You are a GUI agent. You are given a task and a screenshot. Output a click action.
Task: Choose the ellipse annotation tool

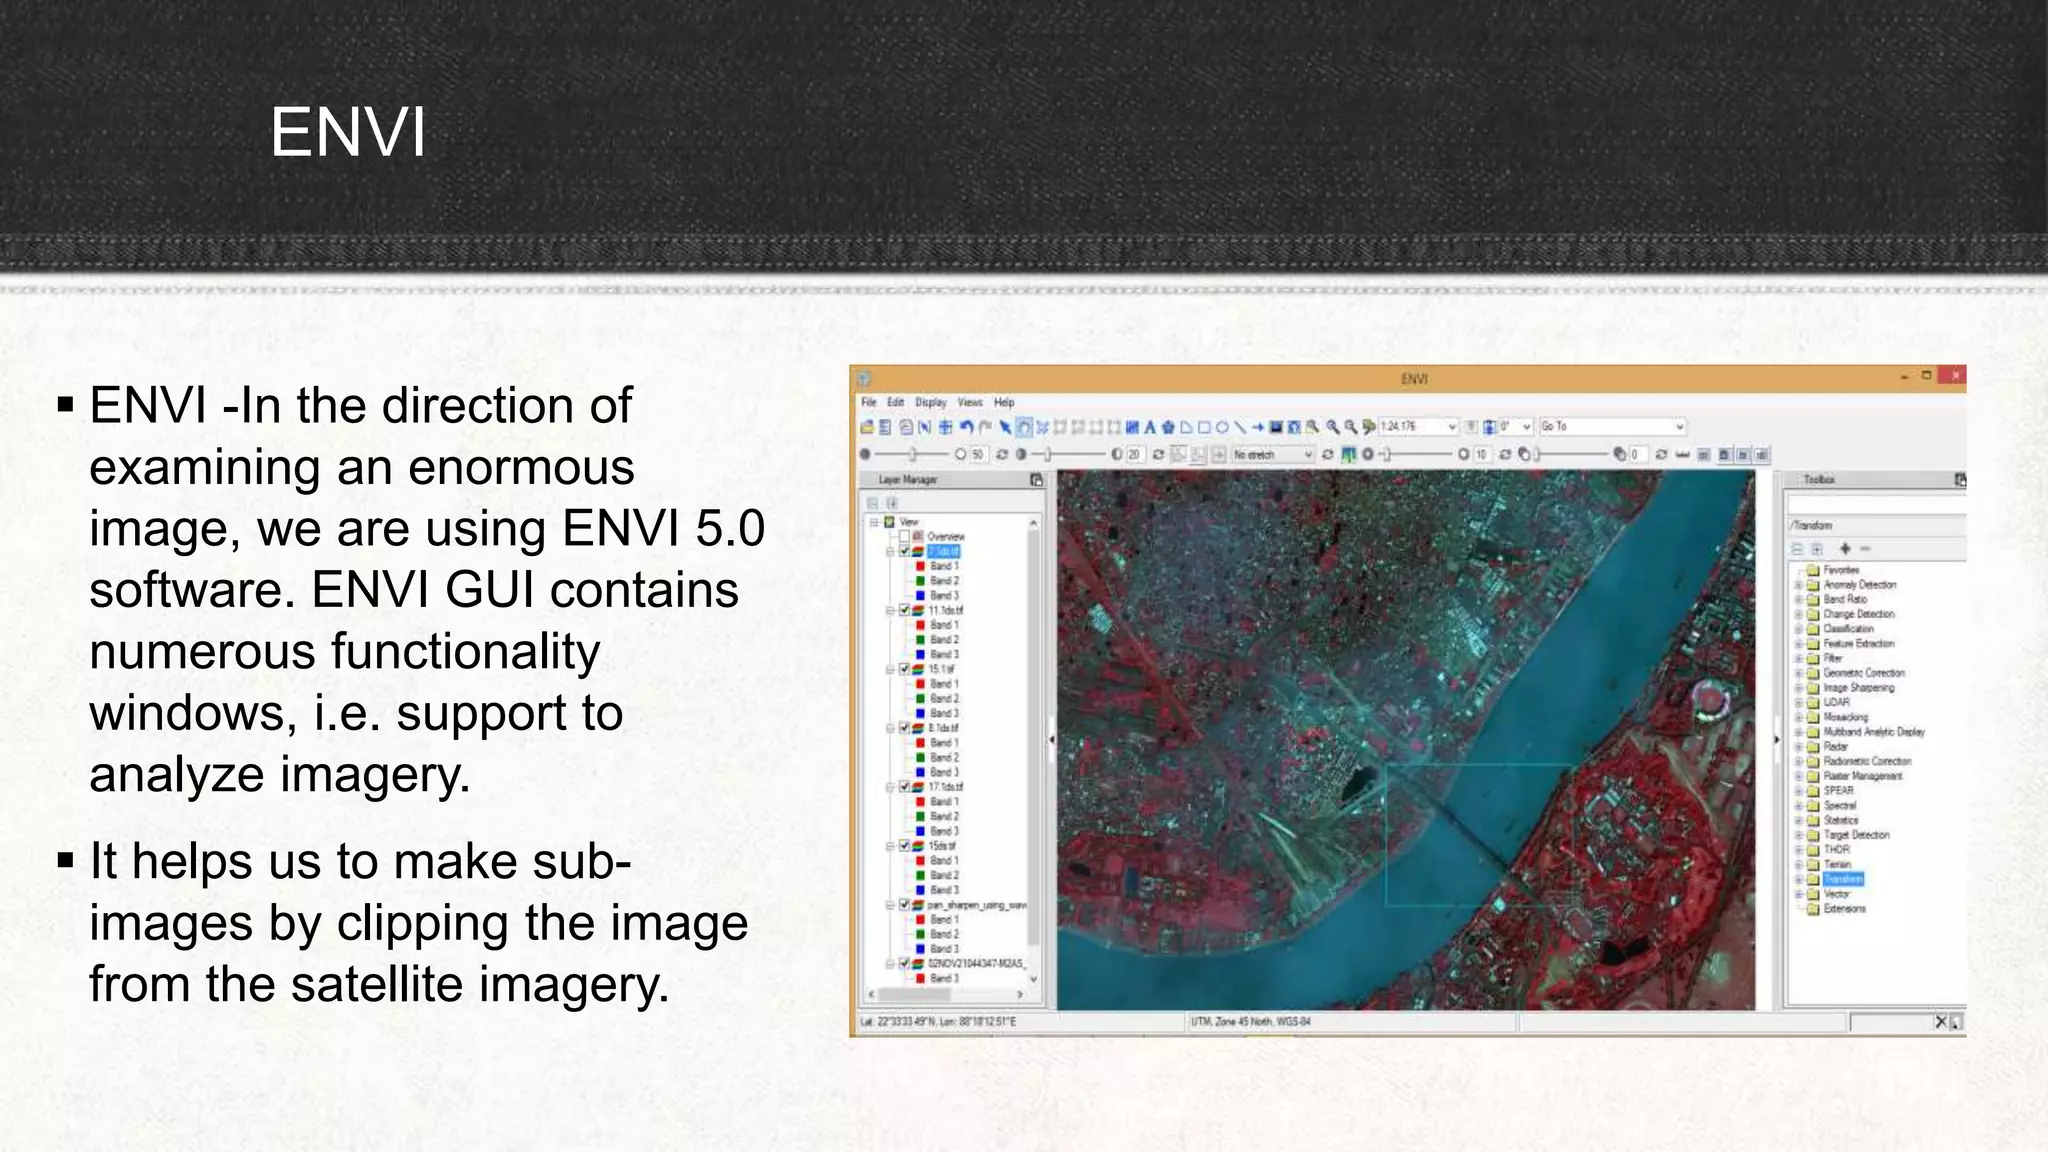1222,427
